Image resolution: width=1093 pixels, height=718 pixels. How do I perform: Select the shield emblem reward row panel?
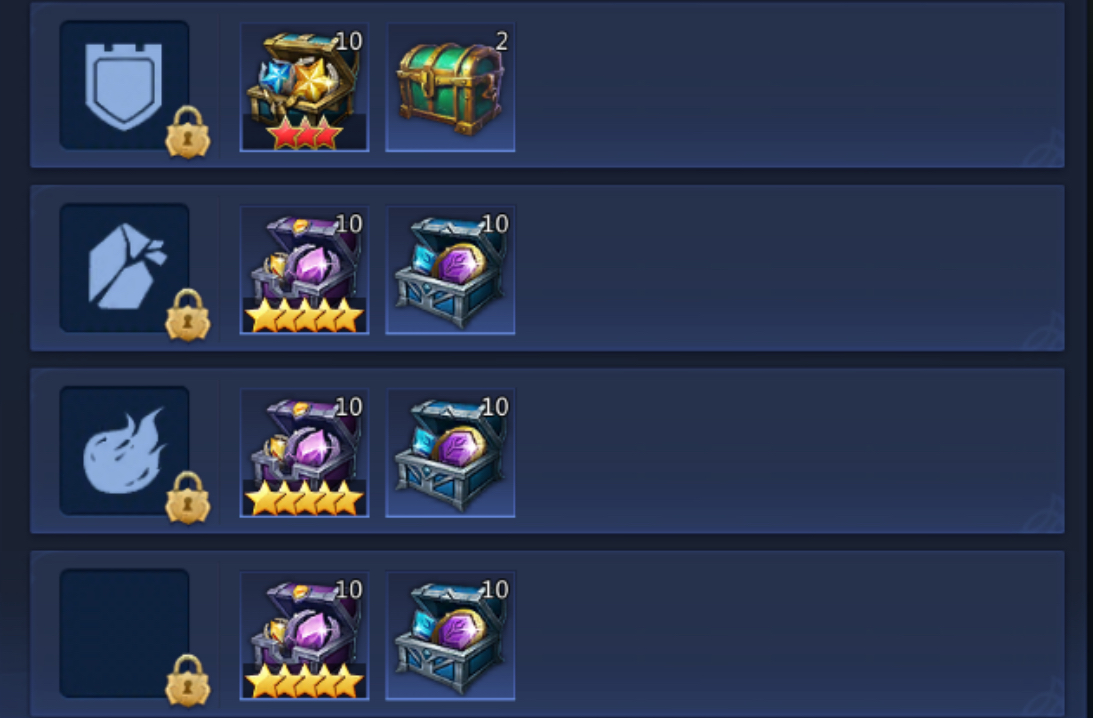click(x=547, y=85)
